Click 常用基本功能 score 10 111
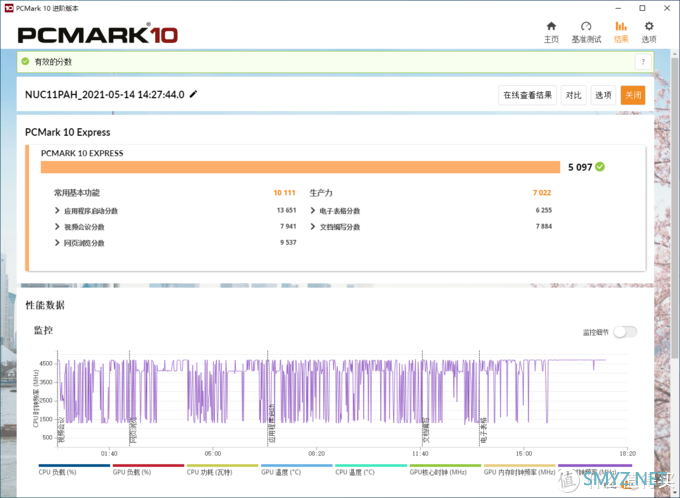Image resolution: width=680 pixels, height=498 pixels. 284,193
